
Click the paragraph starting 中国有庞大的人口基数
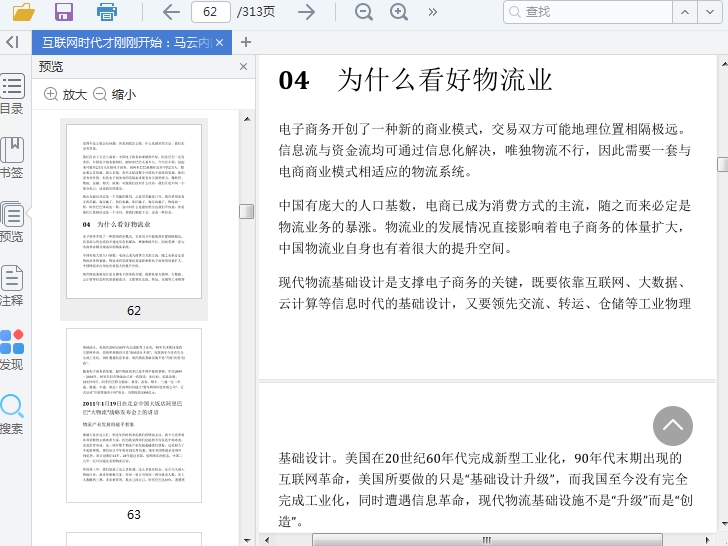[485, 227]
